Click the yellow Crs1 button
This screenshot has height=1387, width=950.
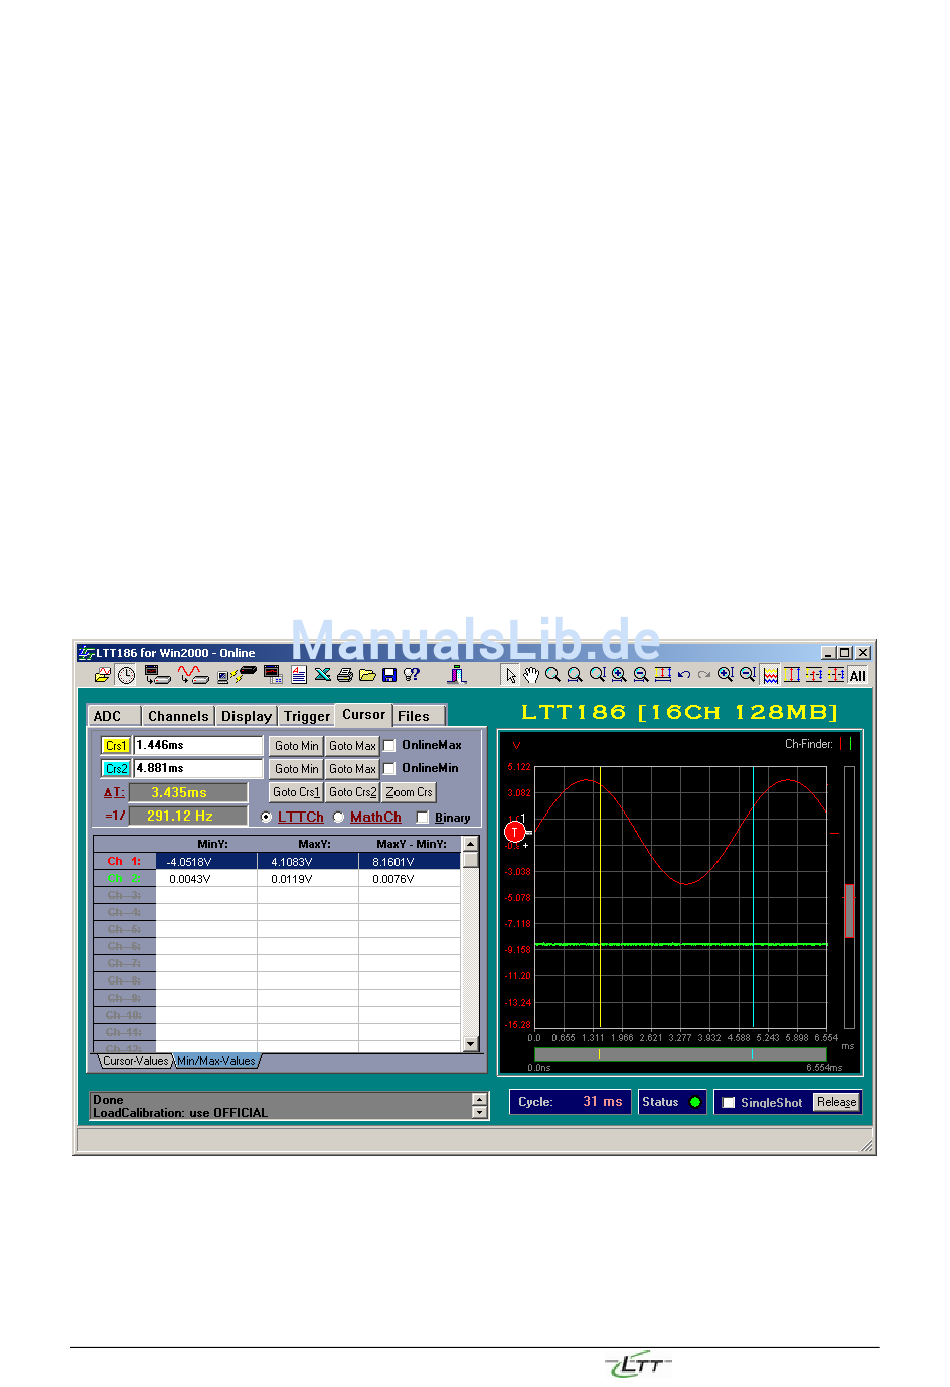(x=116, y=746)
